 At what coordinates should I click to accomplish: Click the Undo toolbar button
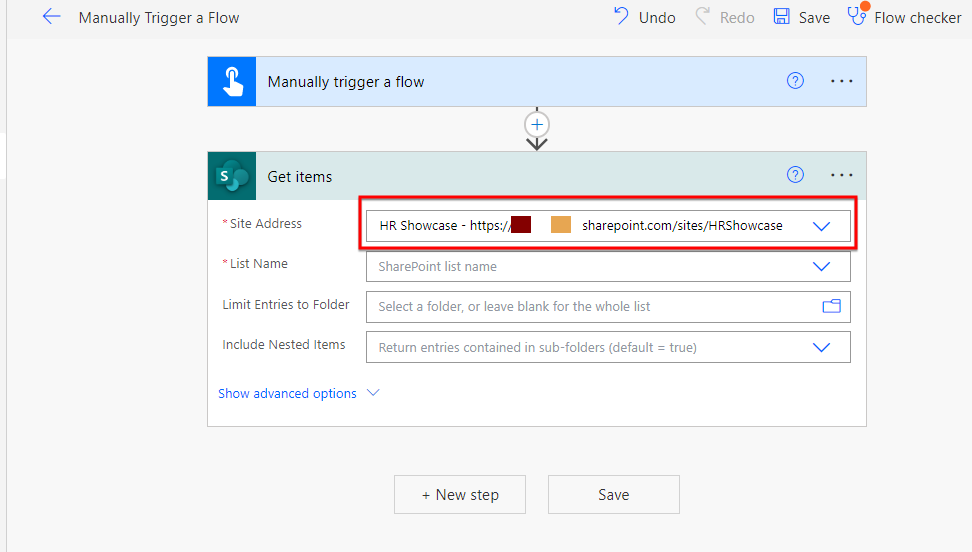tap(645, 17)
